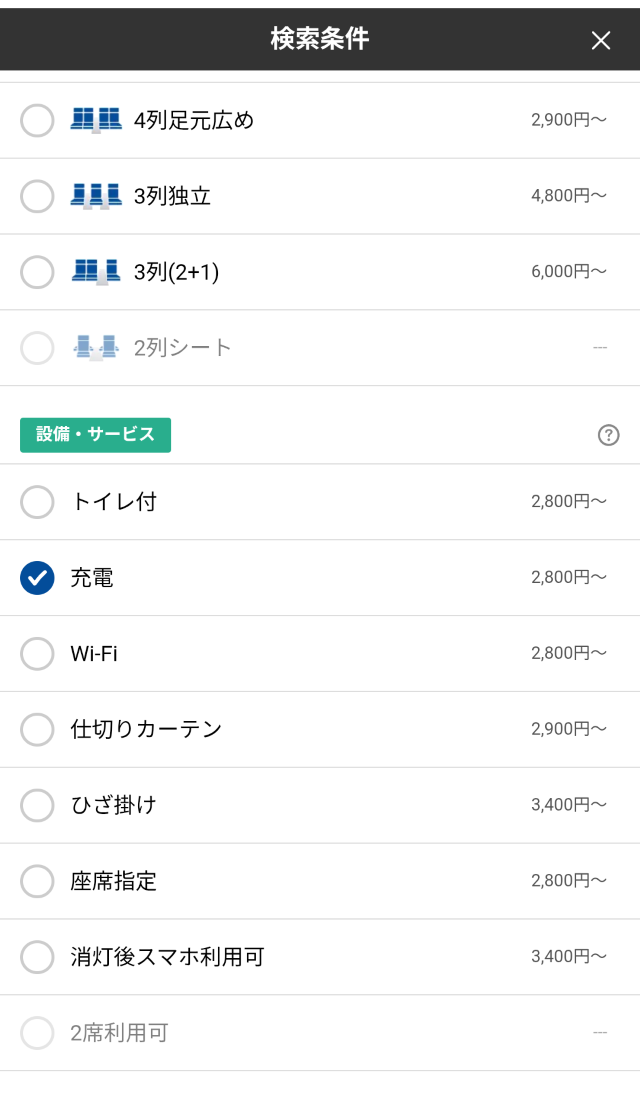Open help via the question mark icon

(611, 435)
